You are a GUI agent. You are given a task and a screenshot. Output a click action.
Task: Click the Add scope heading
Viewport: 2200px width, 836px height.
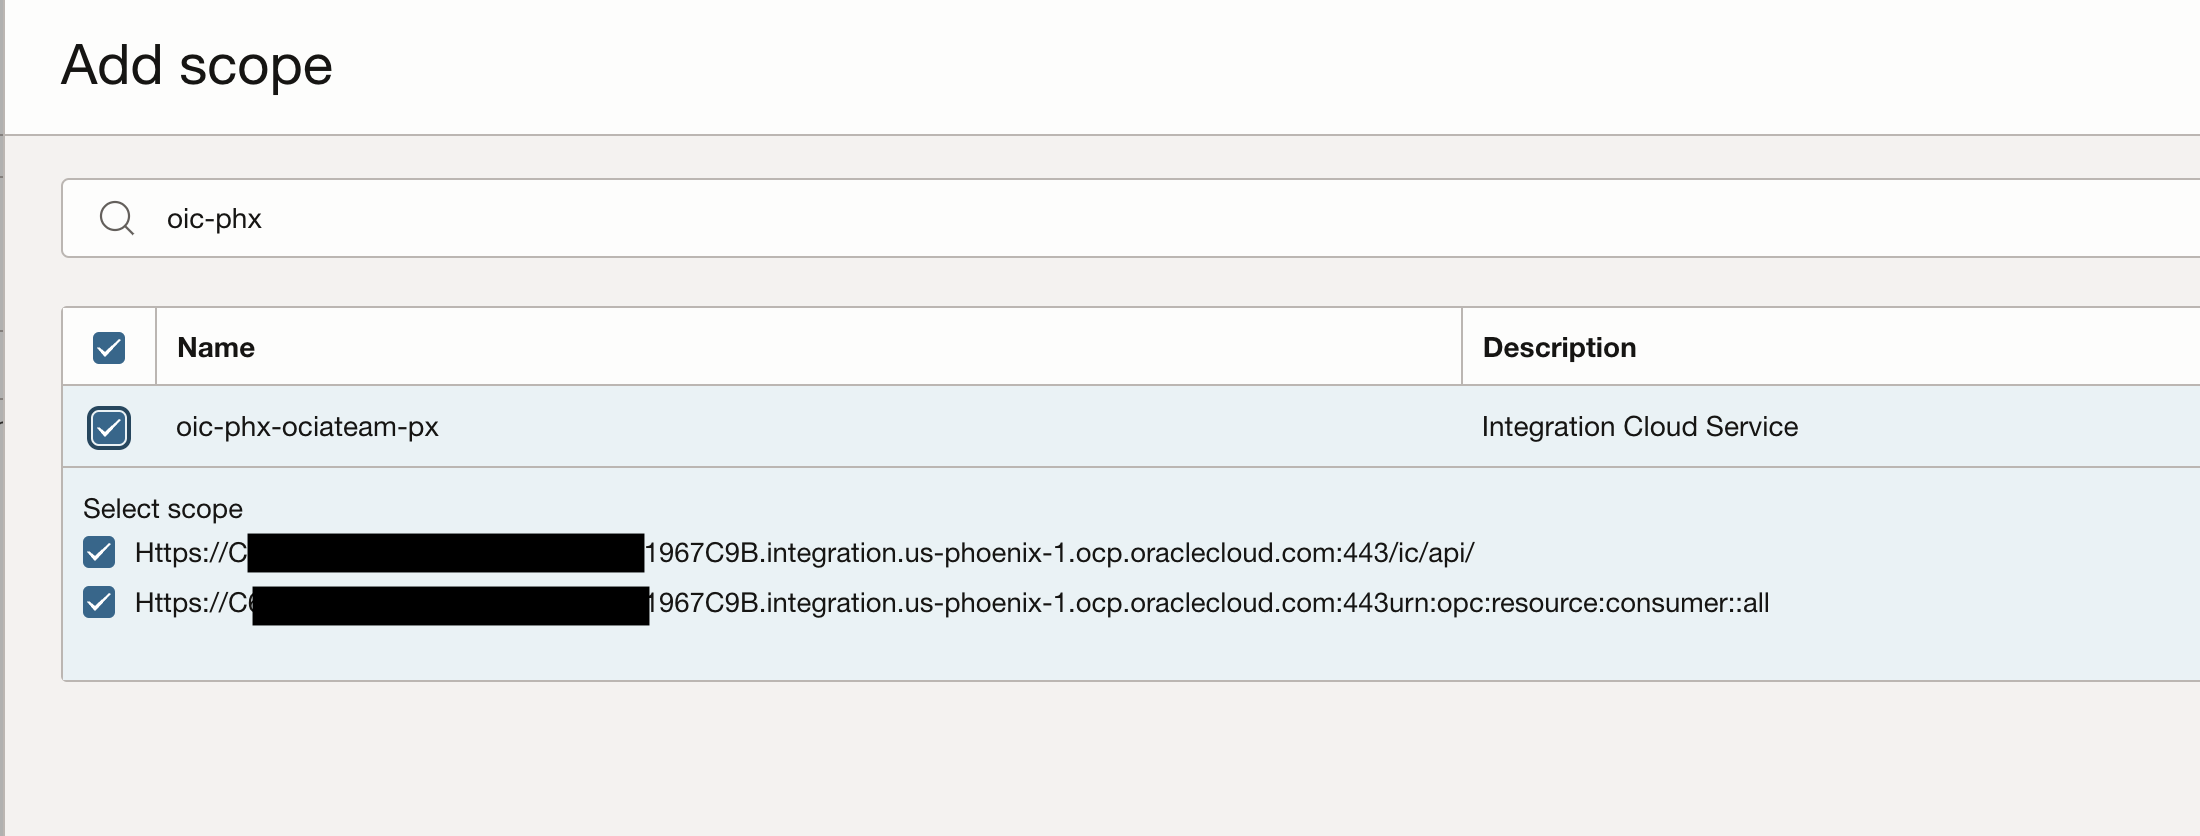coord(197,66)
